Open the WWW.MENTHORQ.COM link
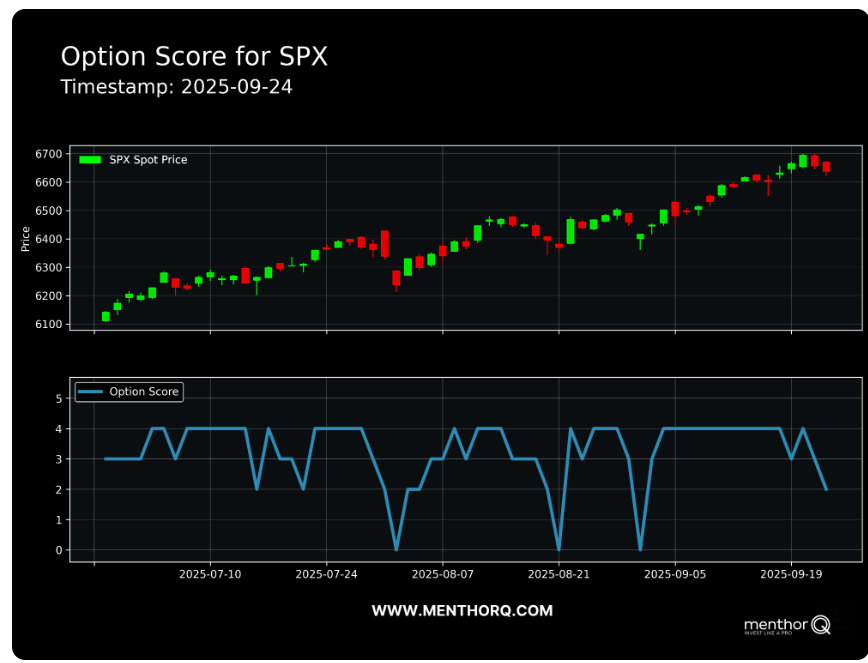 462,610
